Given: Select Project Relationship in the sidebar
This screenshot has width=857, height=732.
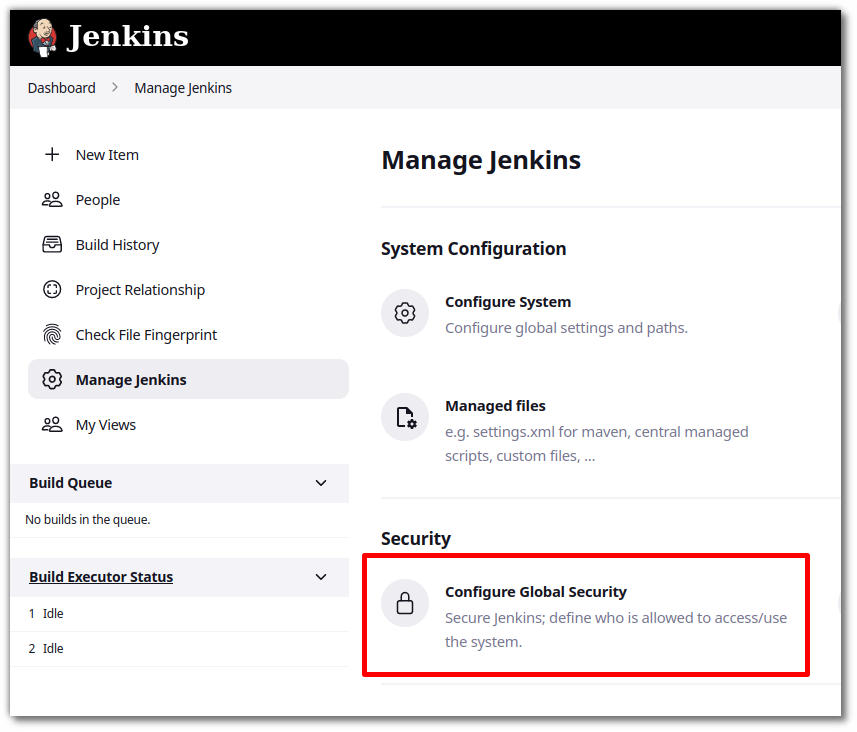Looking at the screenshot, I should click(x=140, y=290).
